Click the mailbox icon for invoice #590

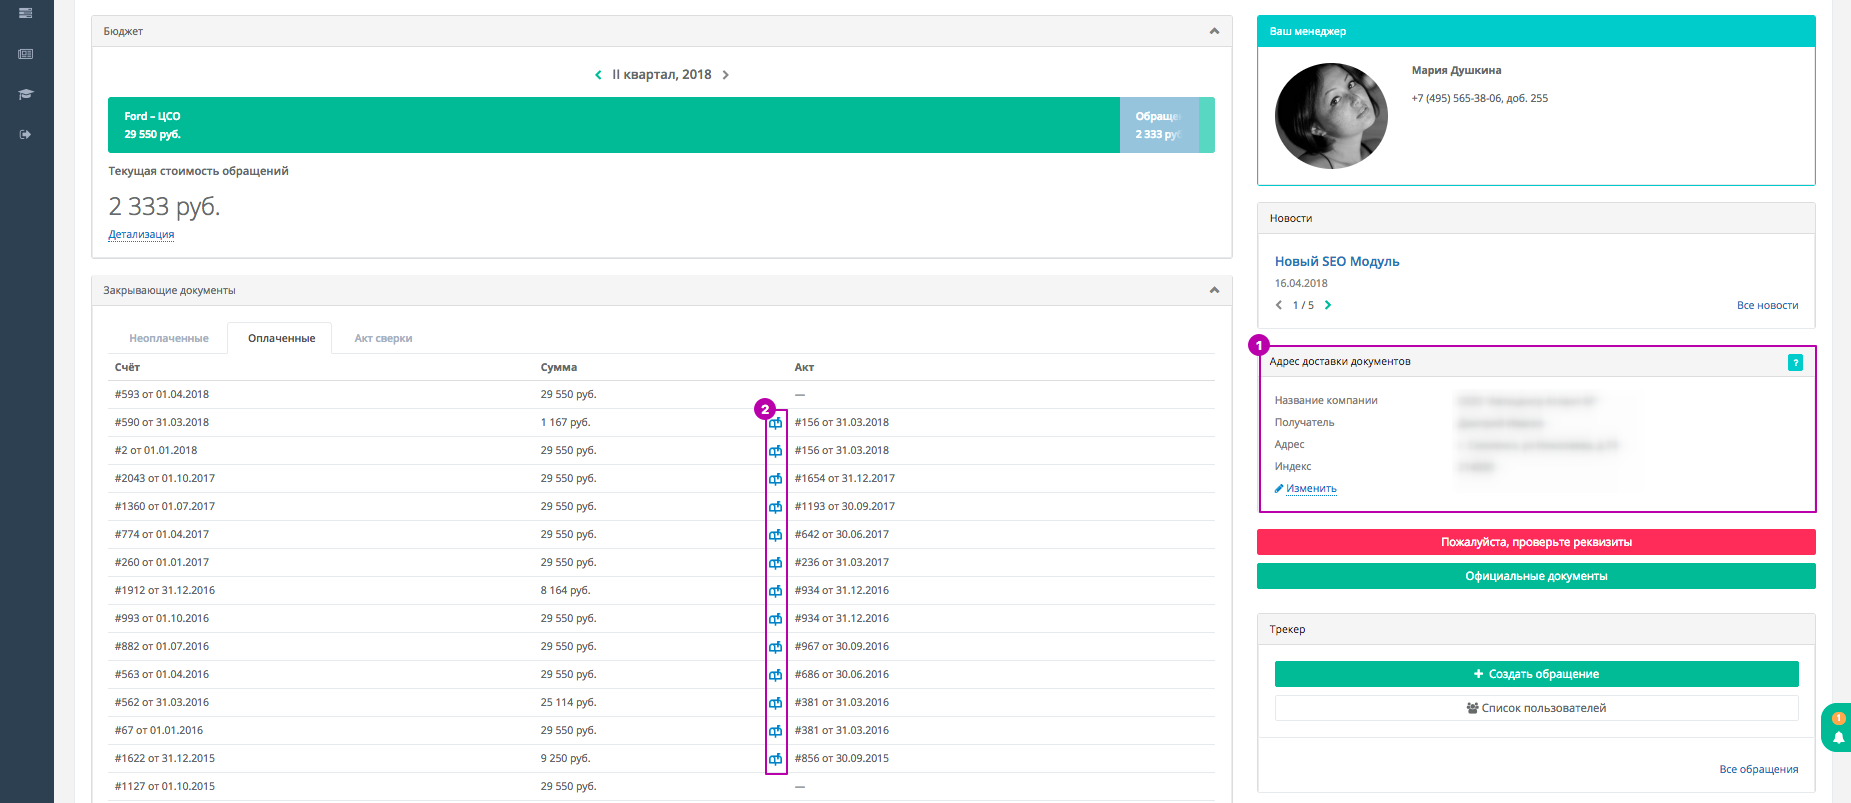(x=775, y=423)
